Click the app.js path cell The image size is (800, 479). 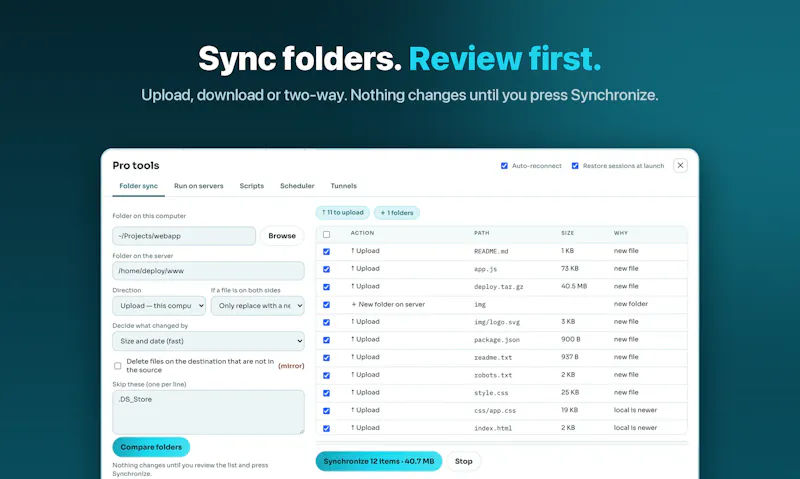click(x=485, y=269)
